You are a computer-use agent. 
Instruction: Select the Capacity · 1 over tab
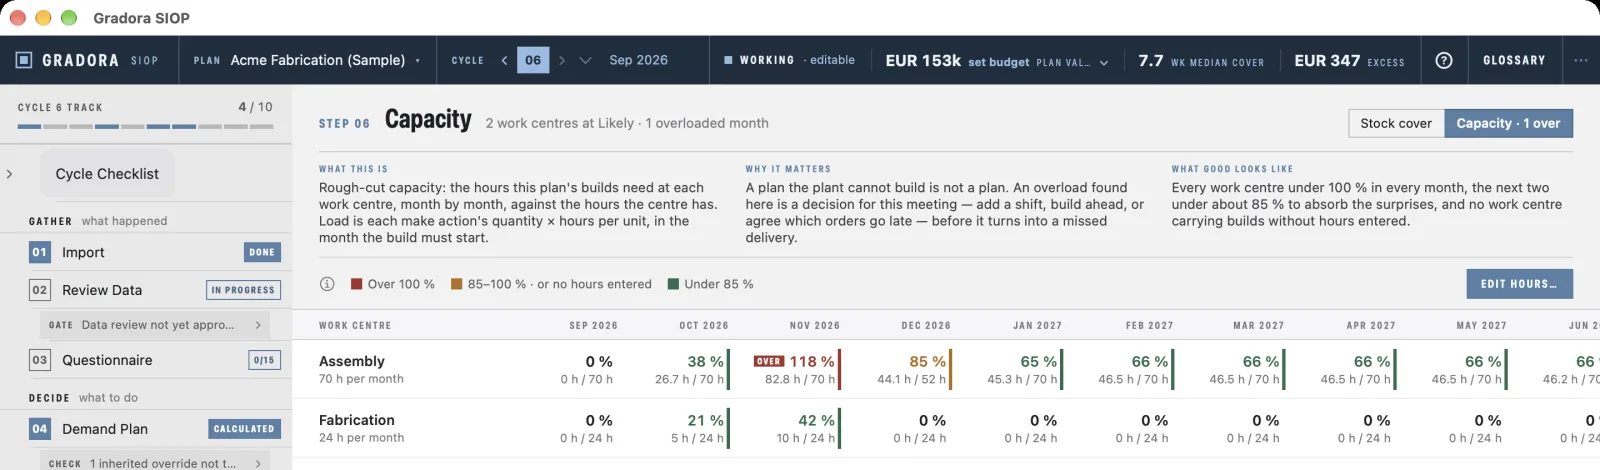pyautogui.click(x=1508, y=123)
